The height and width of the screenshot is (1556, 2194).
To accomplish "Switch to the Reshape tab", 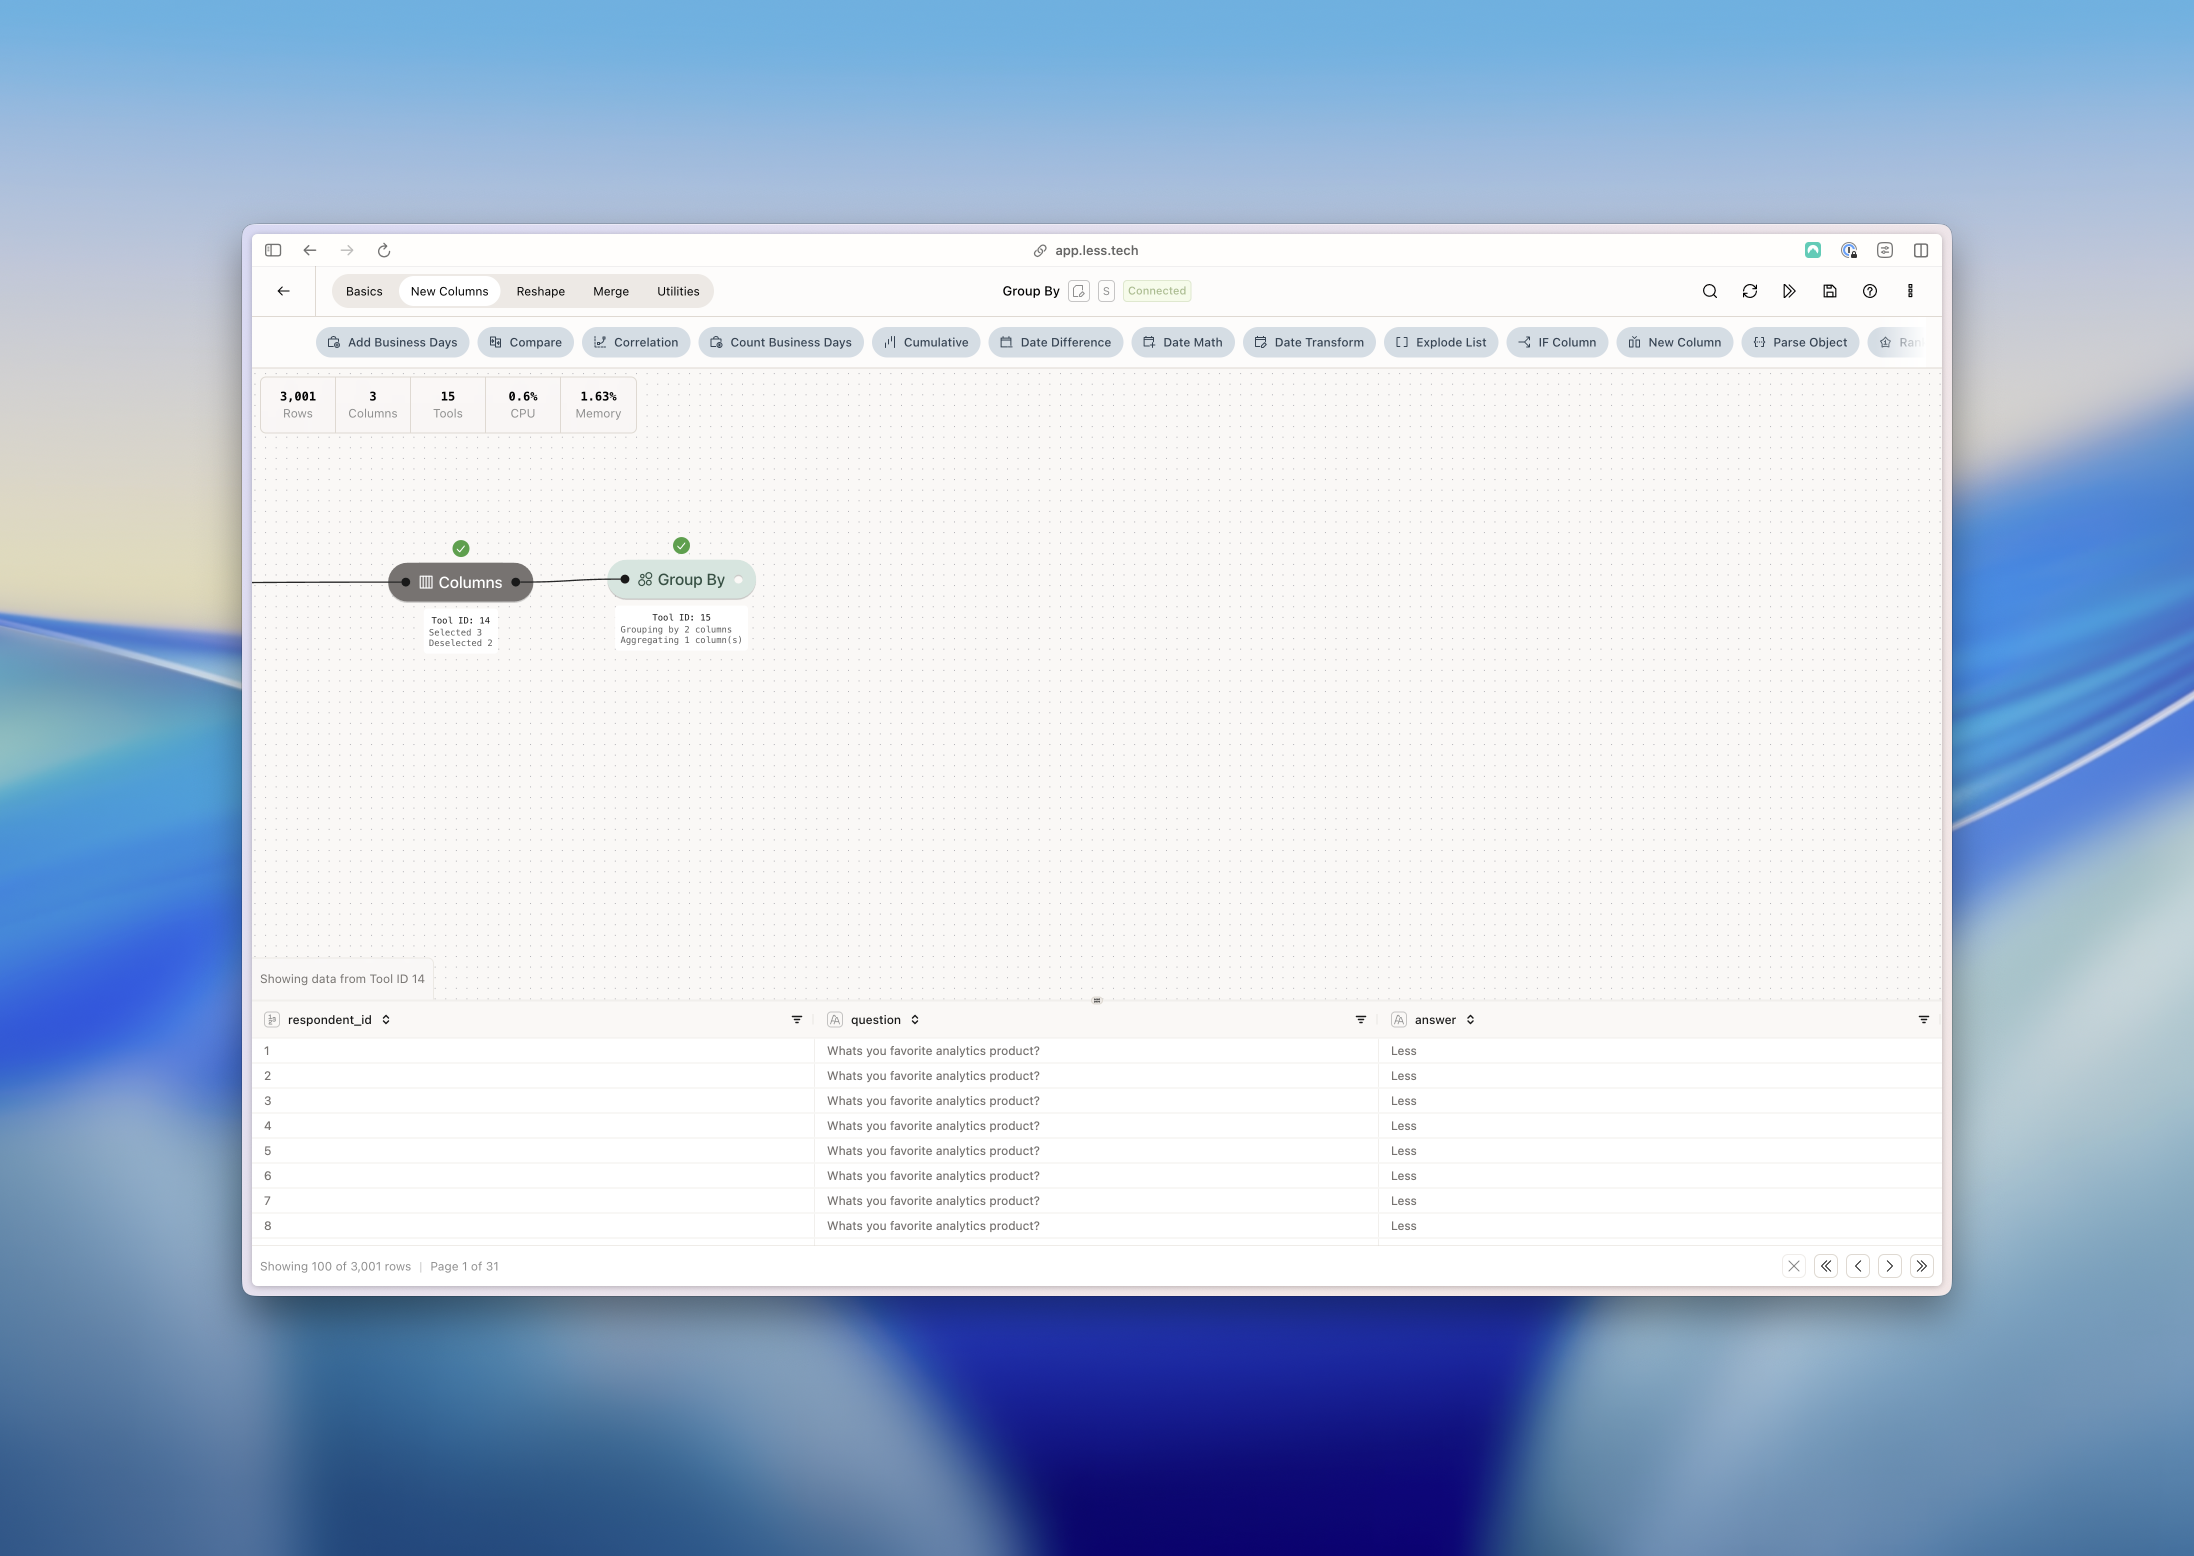I will click(540, 291).
